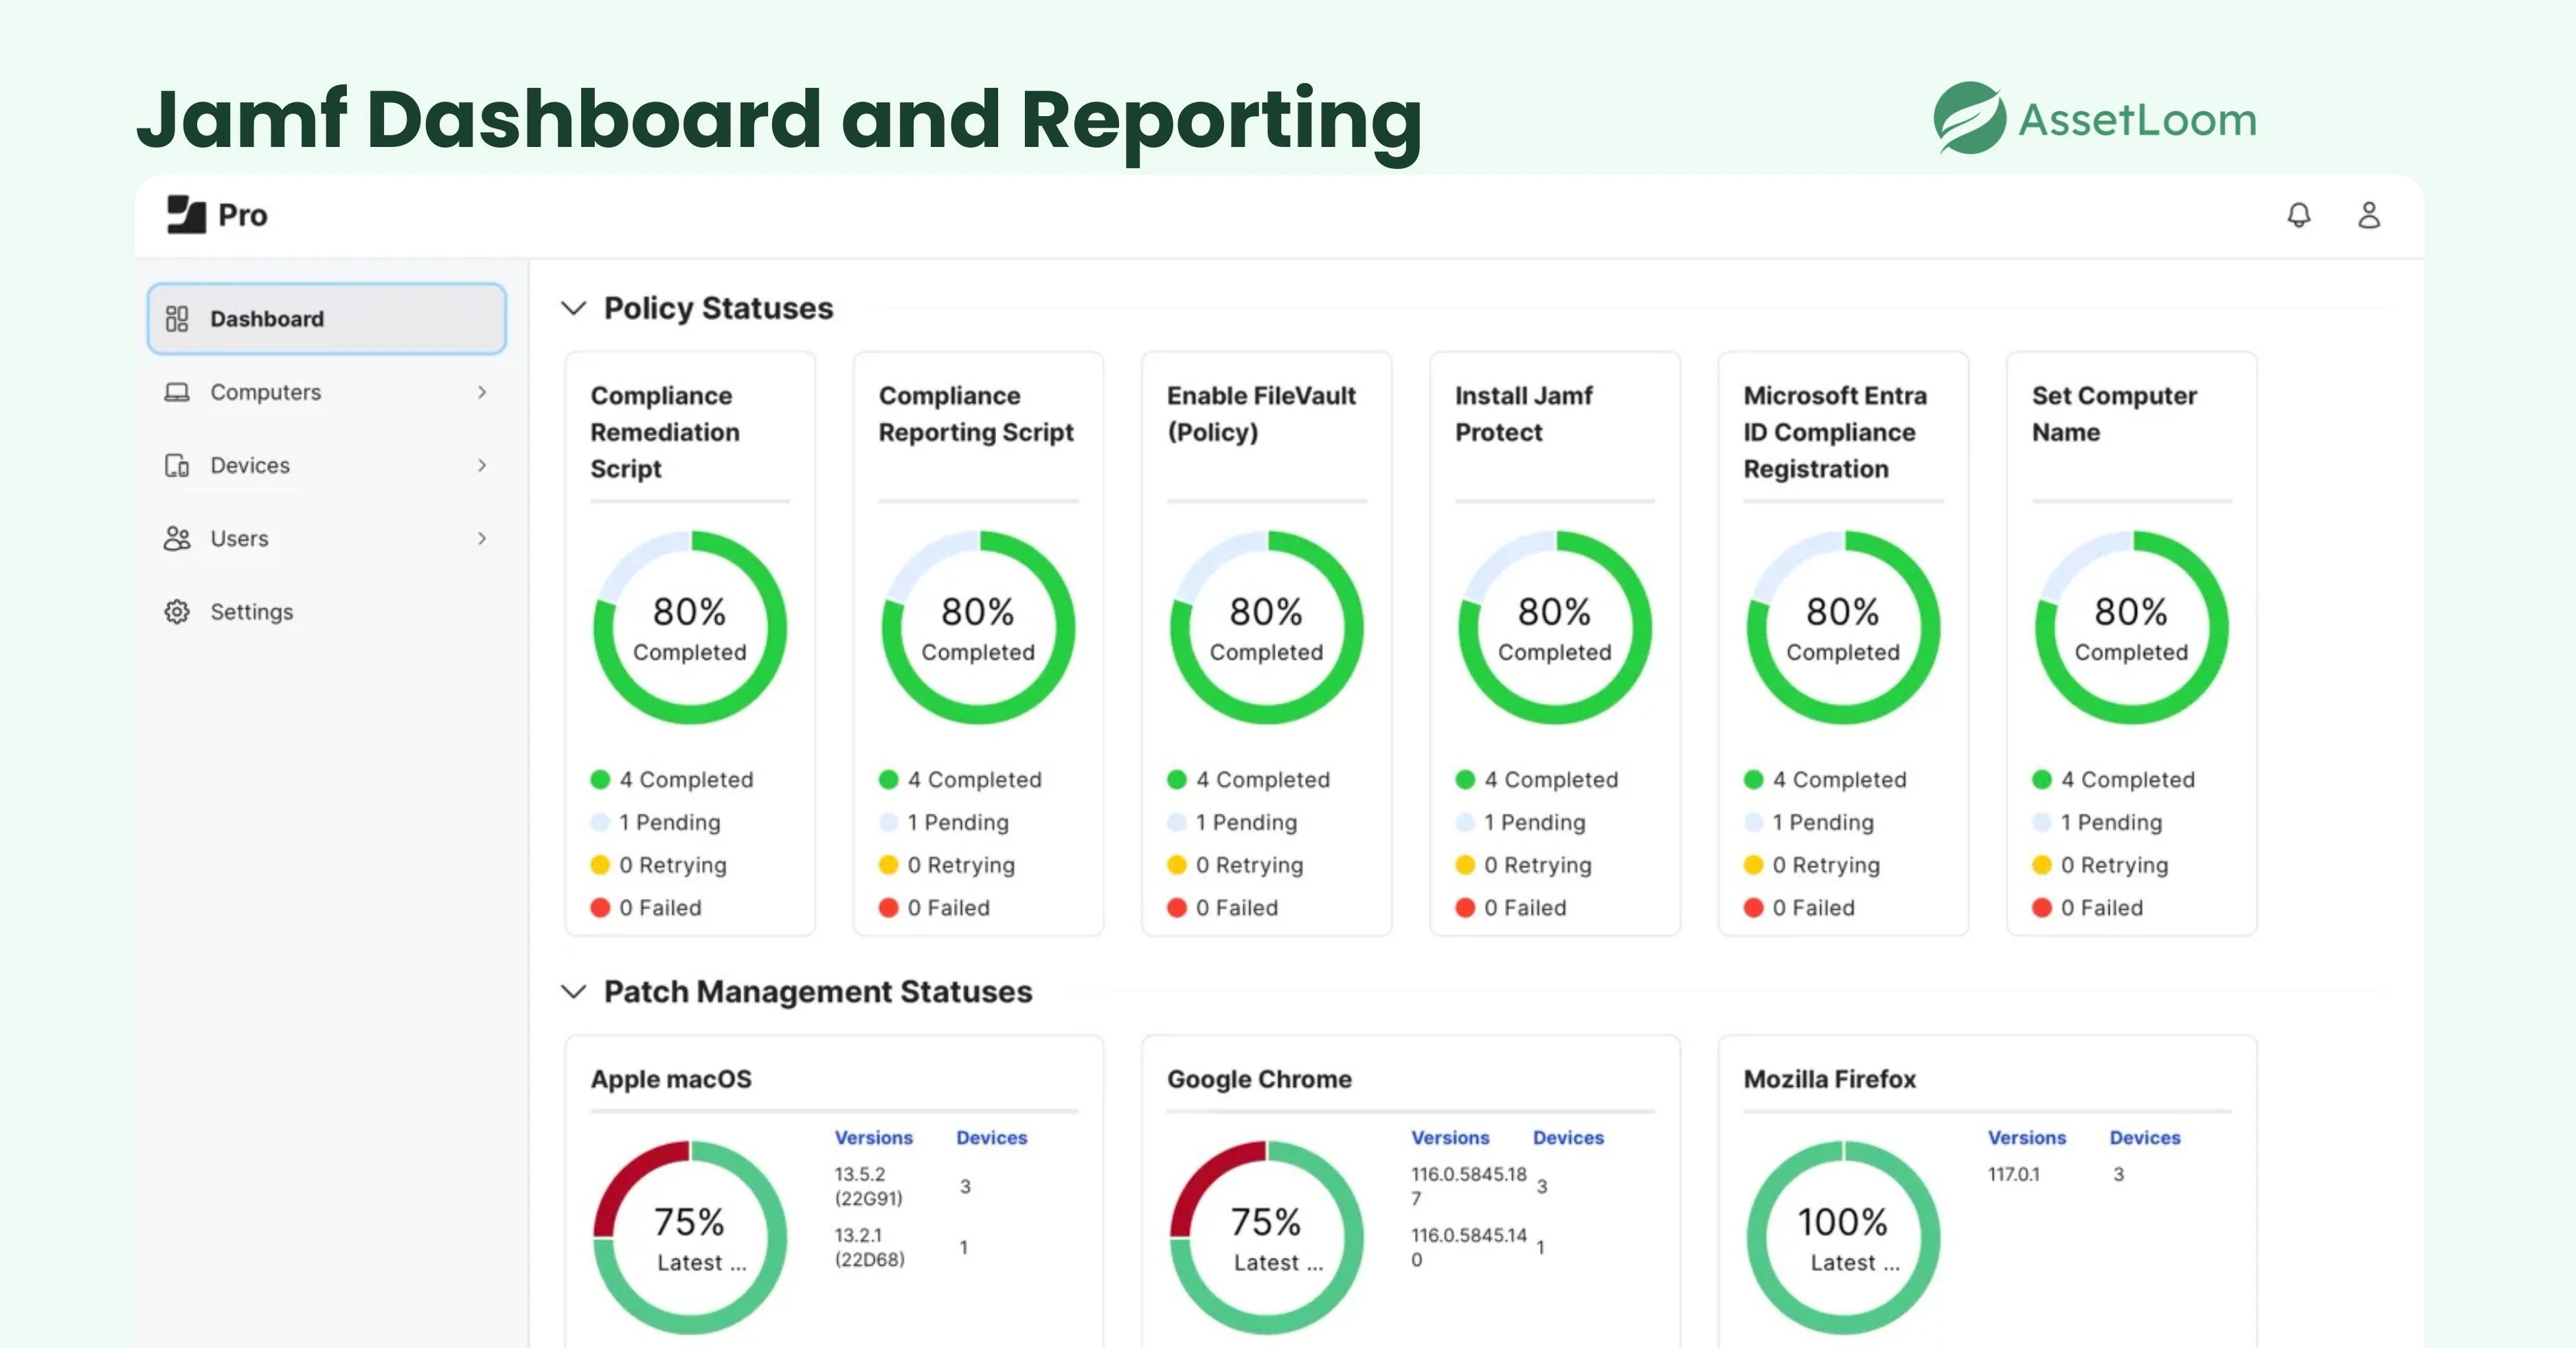Click the Enable FileVault 80% completion ring

click(x=1266, y=628)
